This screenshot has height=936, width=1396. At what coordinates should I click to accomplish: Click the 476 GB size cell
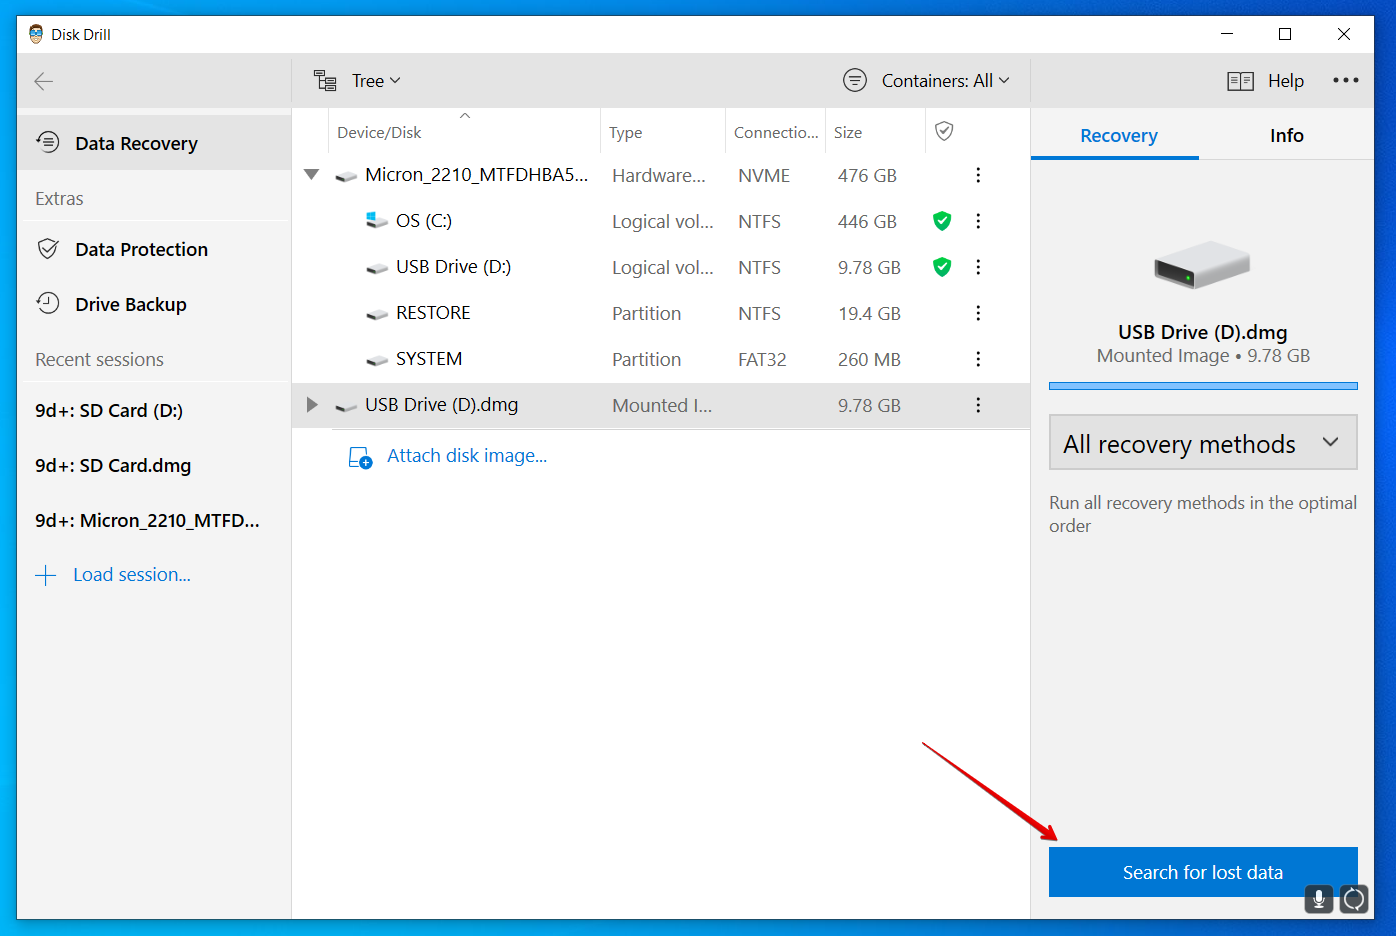(x=867, y=175)
